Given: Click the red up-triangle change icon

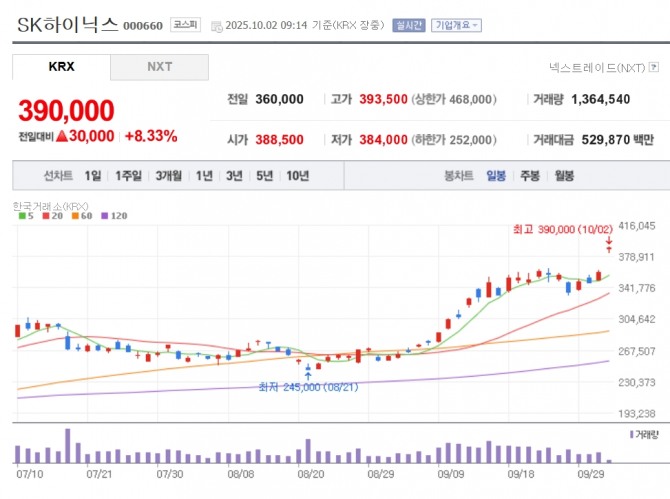Looking at the screenshot, I should [62, 136].
